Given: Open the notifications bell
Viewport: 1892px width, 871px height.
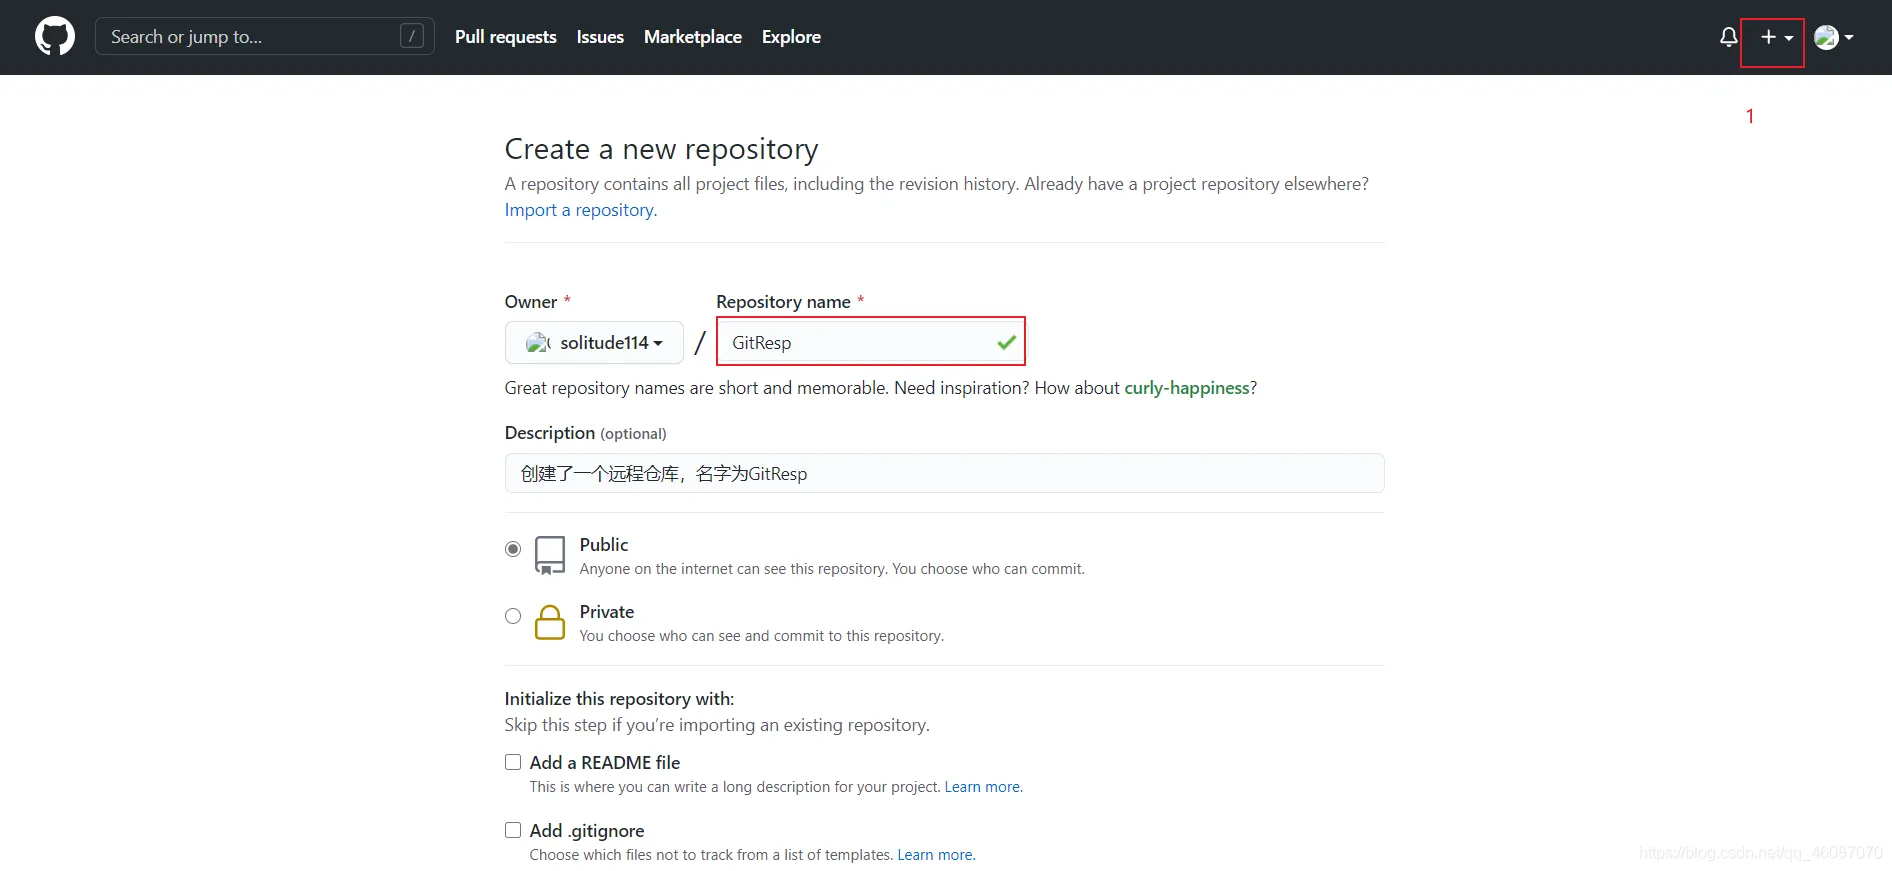Looking at the screenshot, I should tap(1728, 37).
